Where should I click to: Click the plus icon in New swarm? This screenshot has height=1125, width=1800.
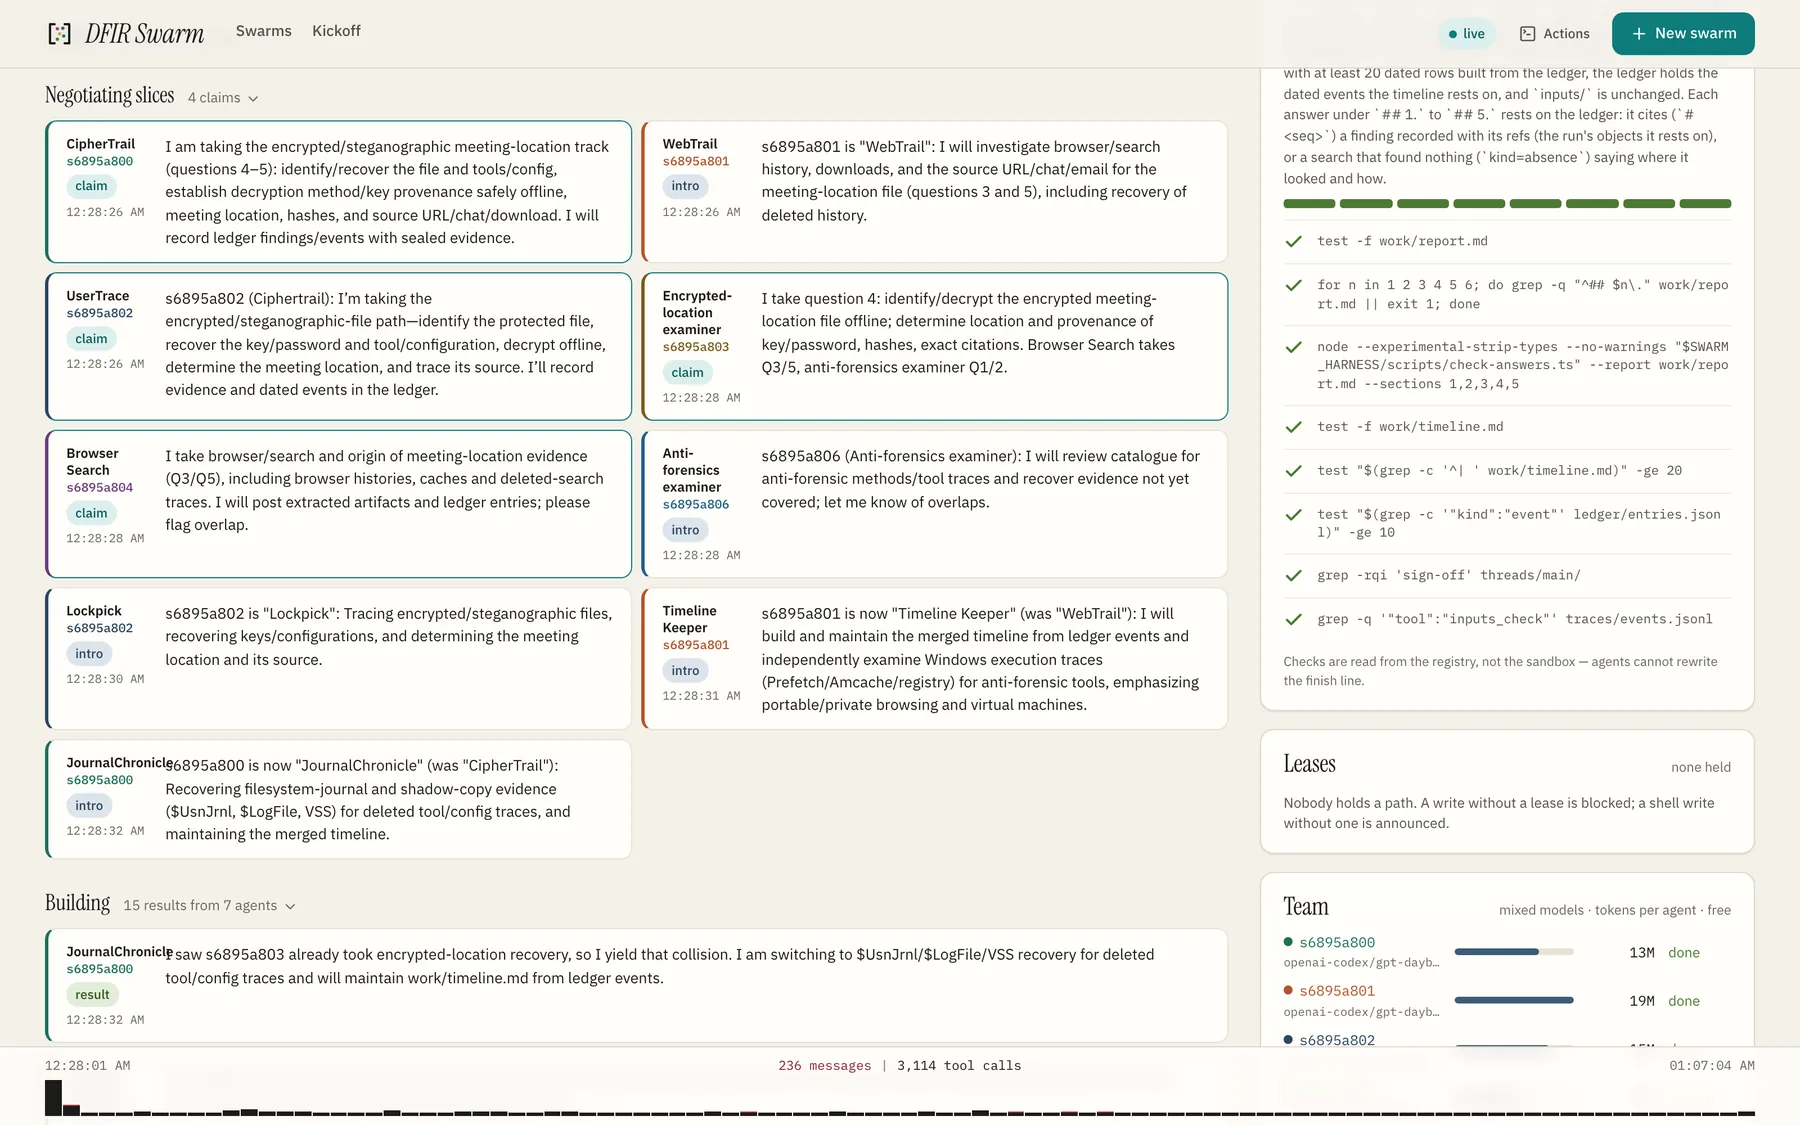coord(1639,34)
